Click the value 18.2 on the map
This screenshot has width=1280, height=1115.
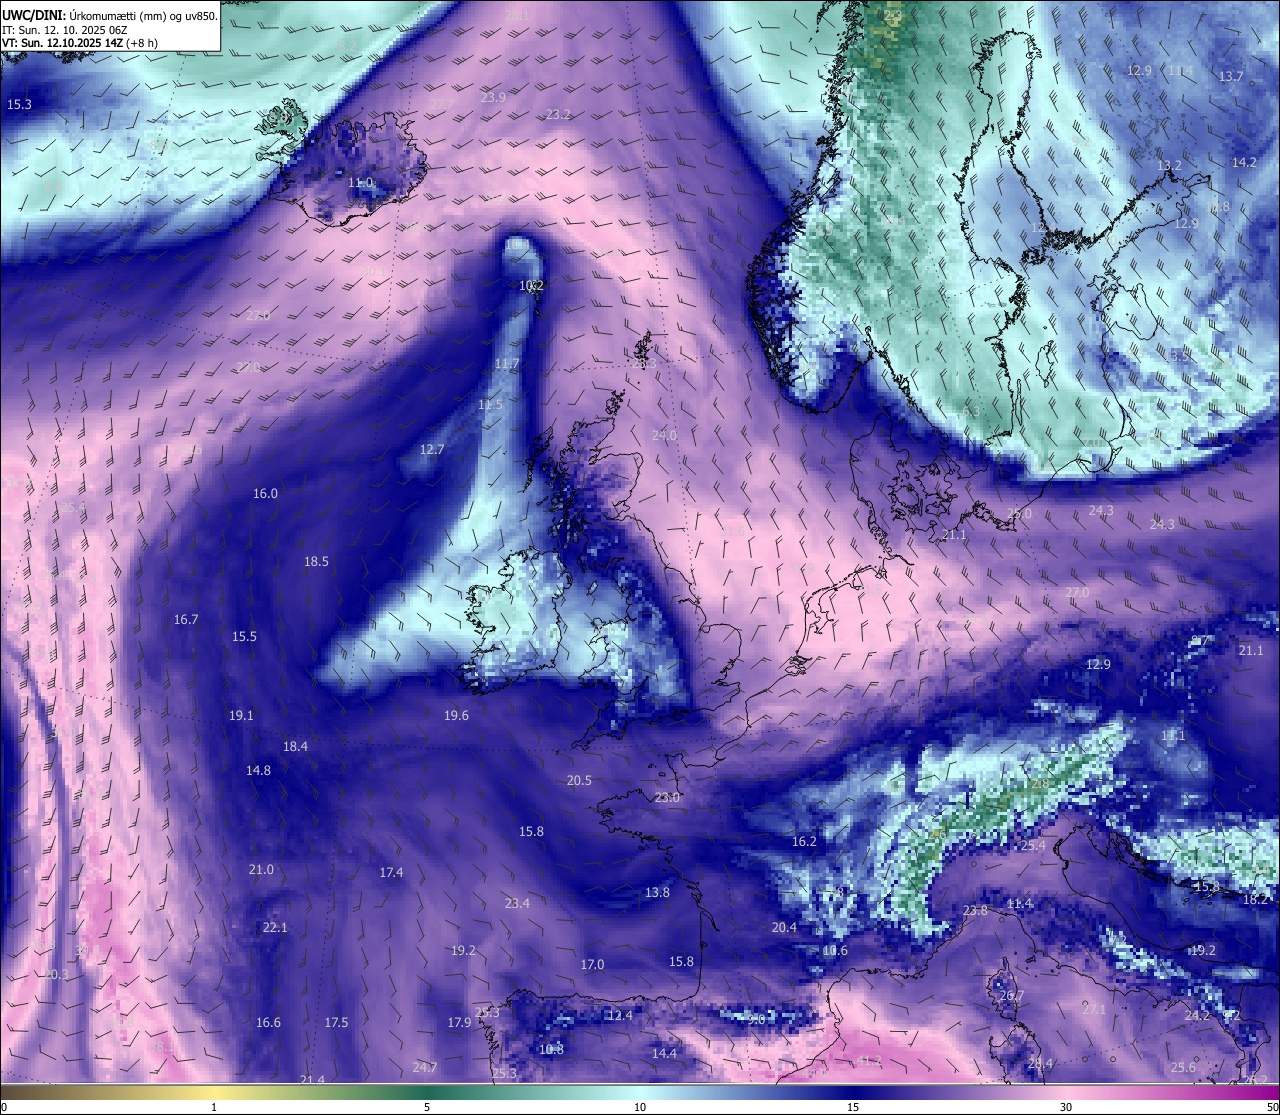(x=1255, y=899)
